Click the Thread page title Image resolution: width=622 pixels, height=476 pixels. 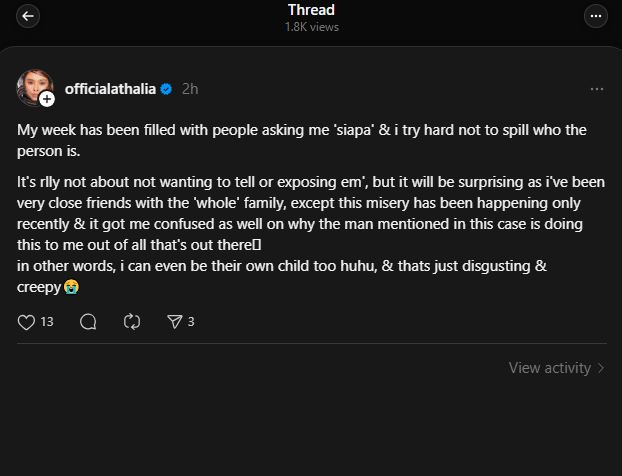311,10
